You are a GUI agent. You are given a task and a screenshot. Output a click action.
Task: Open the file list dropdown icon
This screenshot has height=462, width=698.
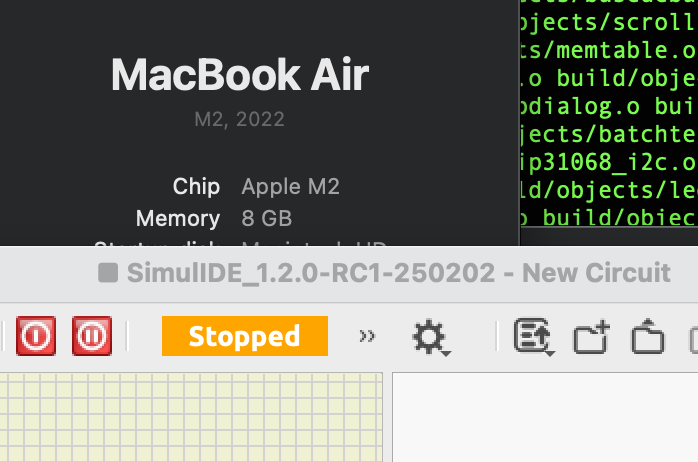coord(534,337)
